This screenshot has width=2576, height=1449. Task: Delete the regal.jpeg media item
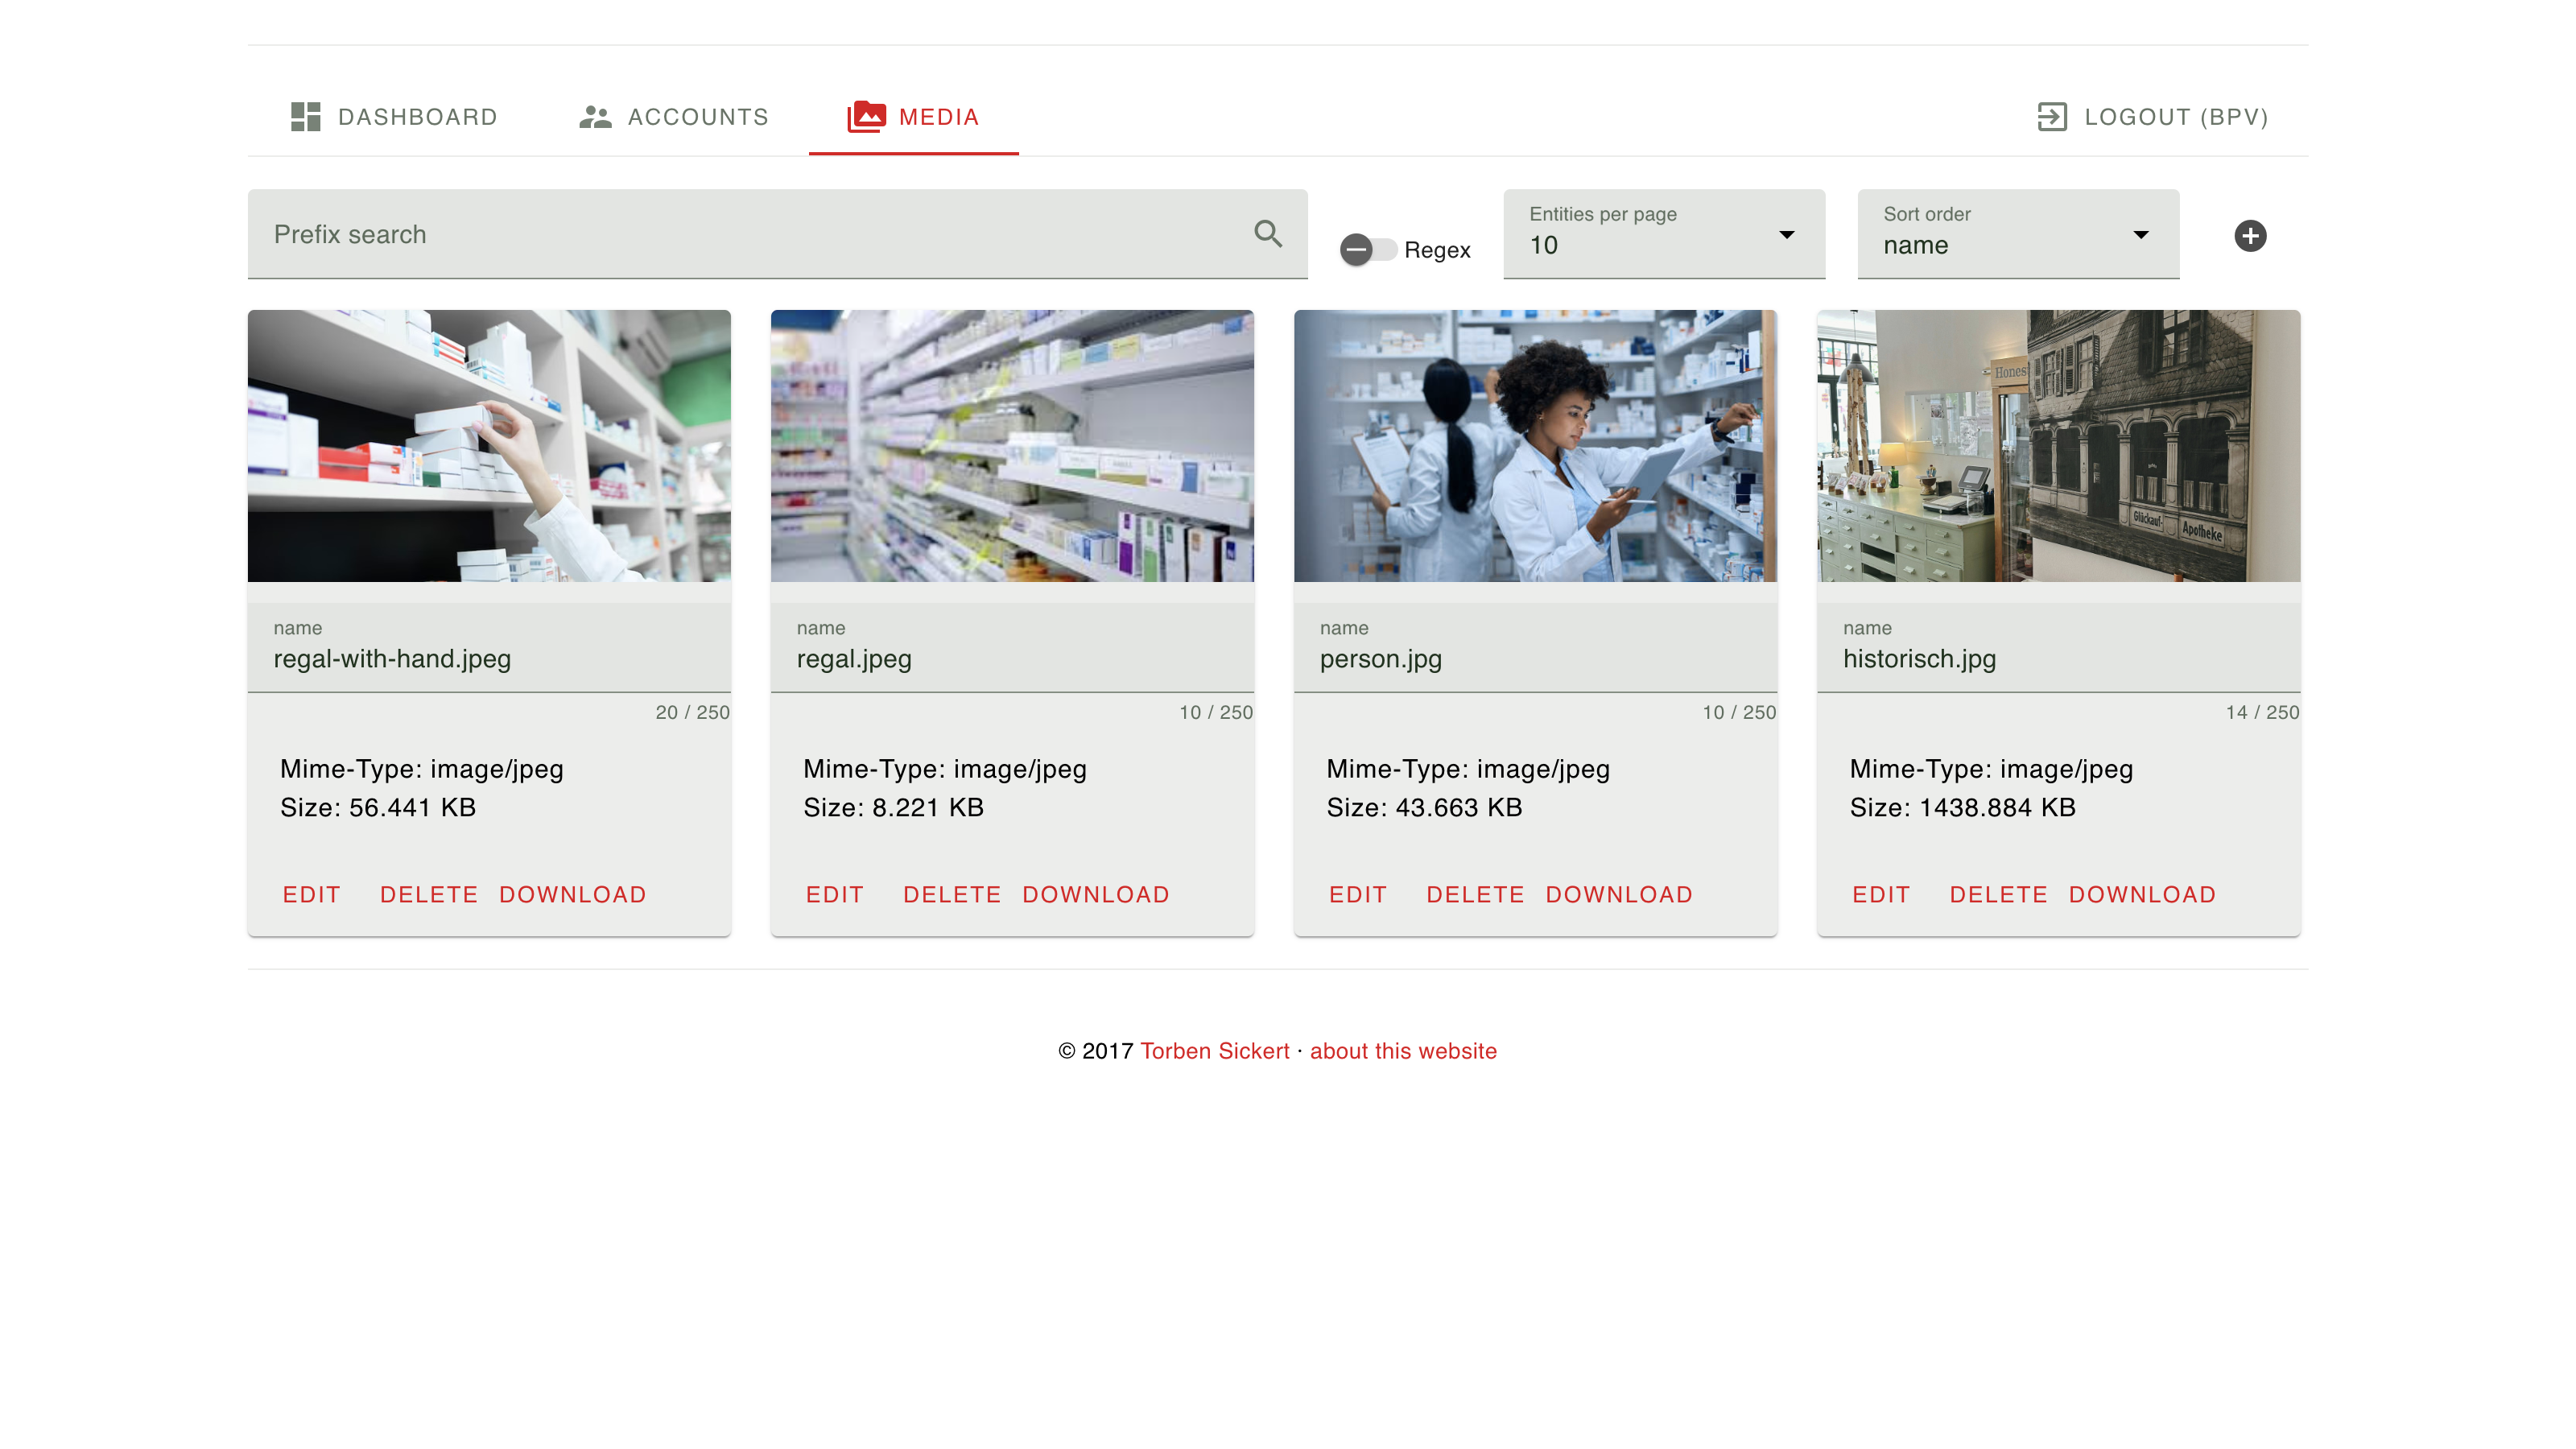tap(952, 894)
